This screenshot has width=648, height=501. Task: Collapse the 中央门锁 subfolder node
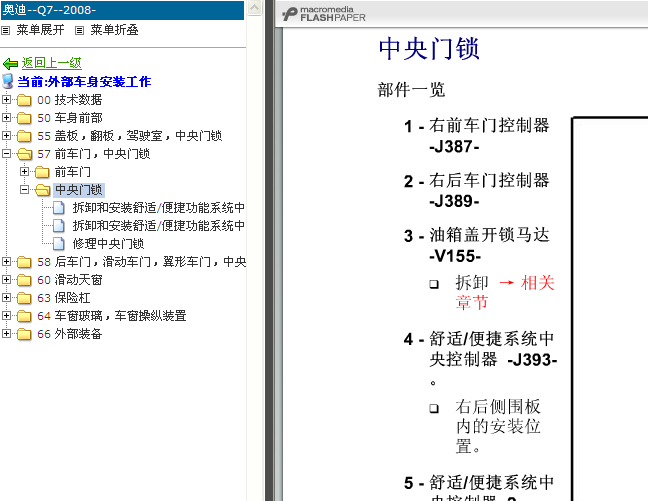(24, 190)
